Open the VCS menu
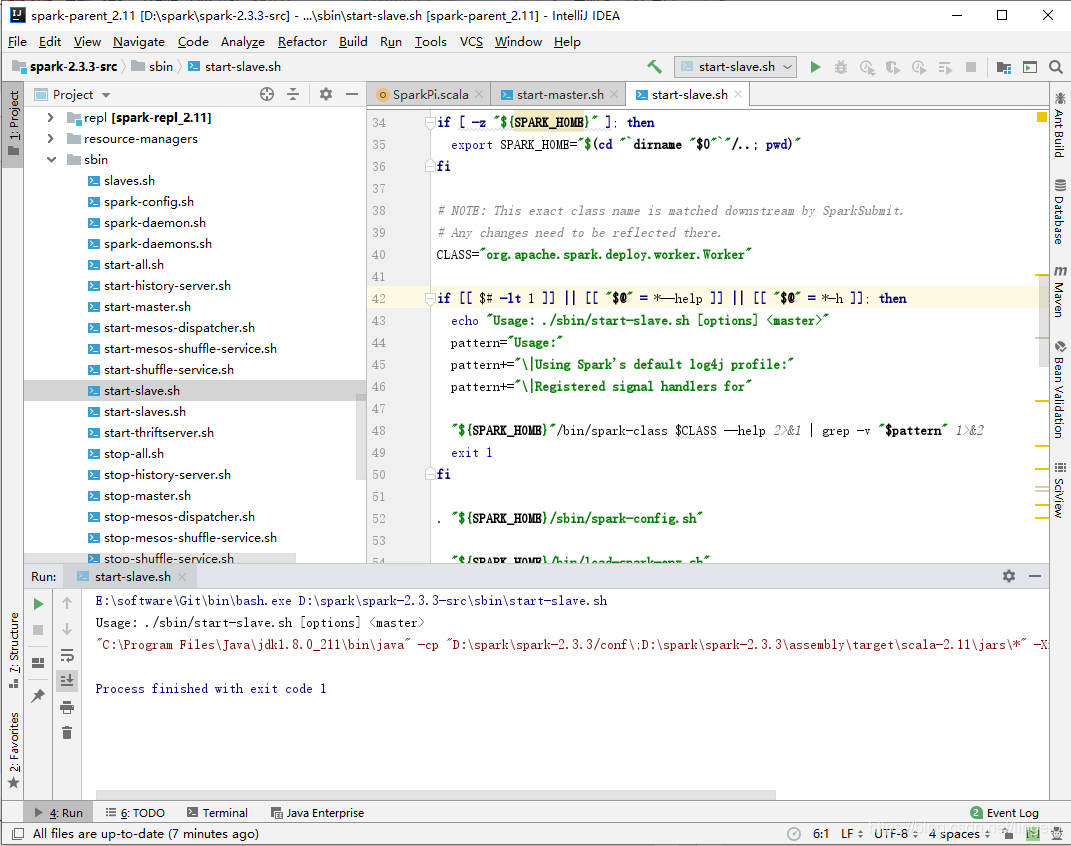The width and height of the screenshot is (1071, 846). click(471, 42)
